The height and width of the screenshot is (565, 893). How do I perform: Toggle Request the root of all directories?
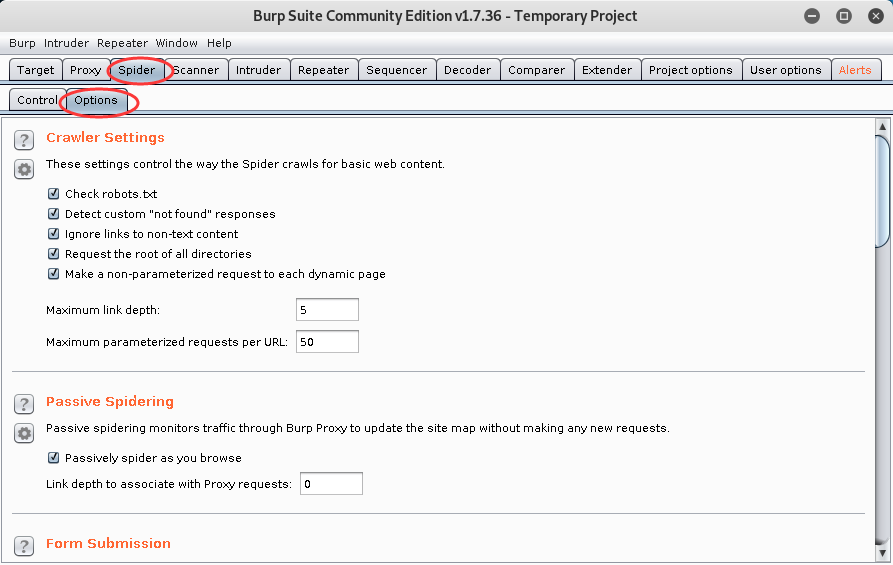click(x=54, y=253)
